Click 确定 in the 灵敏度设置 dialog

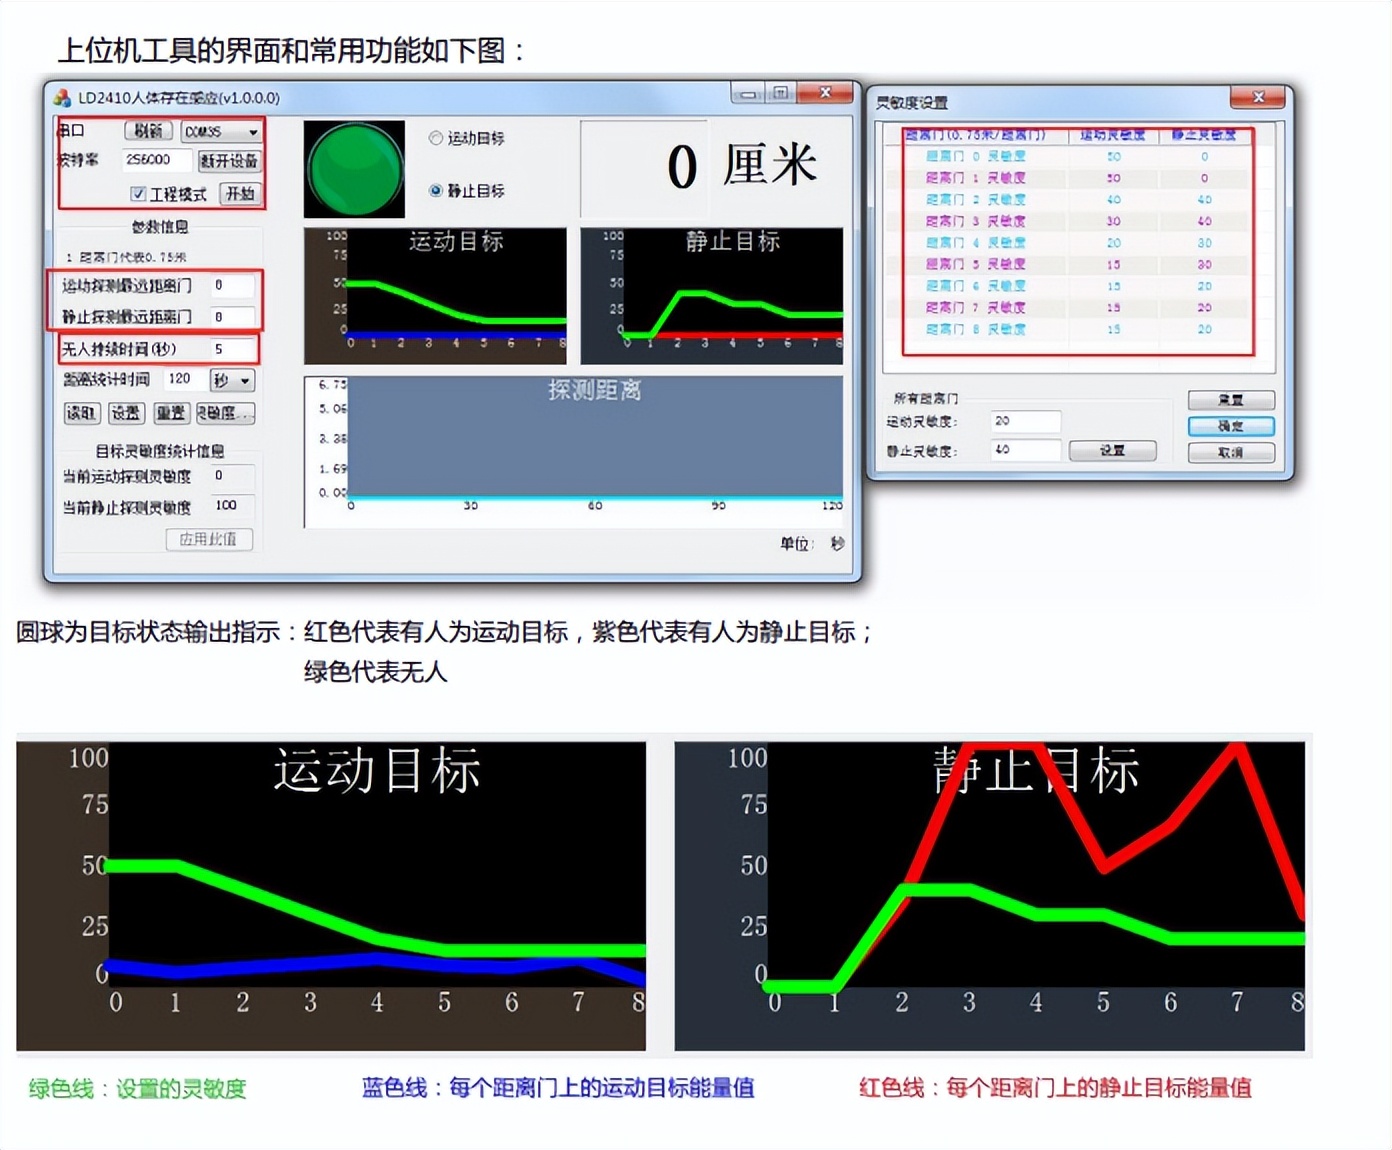click(1232, 426)
